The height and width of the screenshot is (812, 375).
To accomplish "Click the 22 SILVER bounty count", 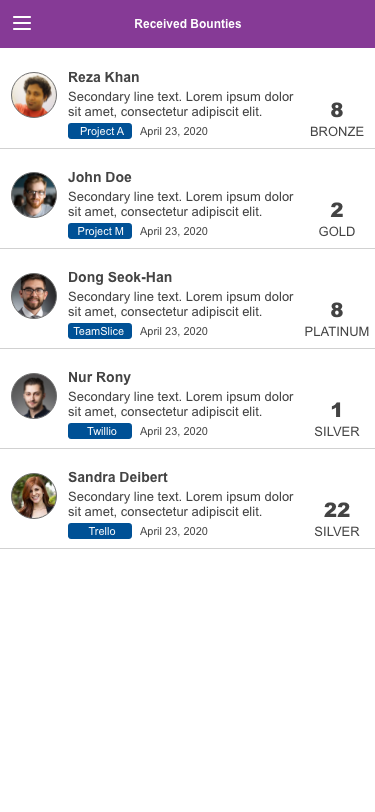I will (337, 520).
